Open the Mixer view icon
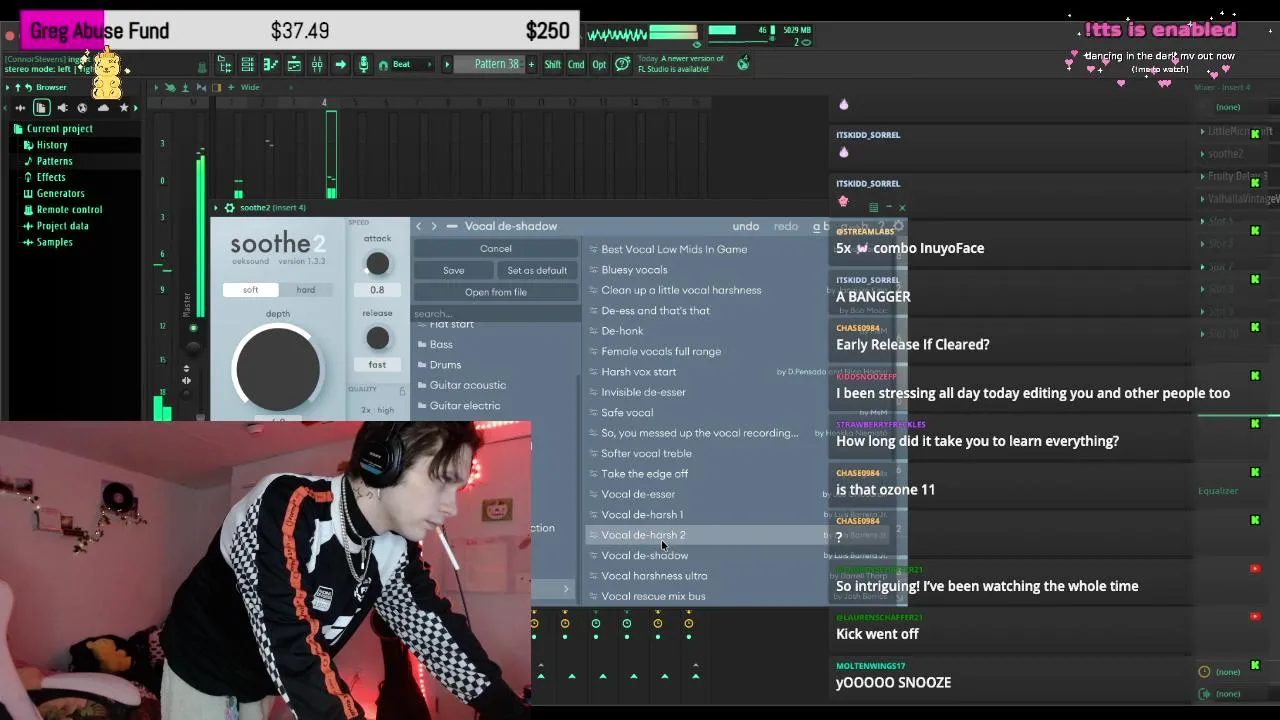The image size is (1280, 720). pyautogui.click(x=317, y=64)
